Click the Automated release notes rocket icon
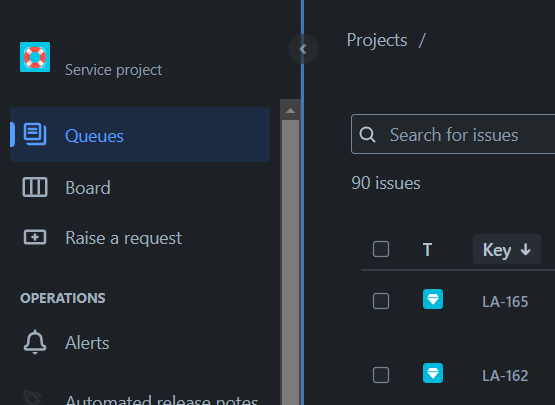Viewport: 555px width, 405px height. click(x=33, y=398)
